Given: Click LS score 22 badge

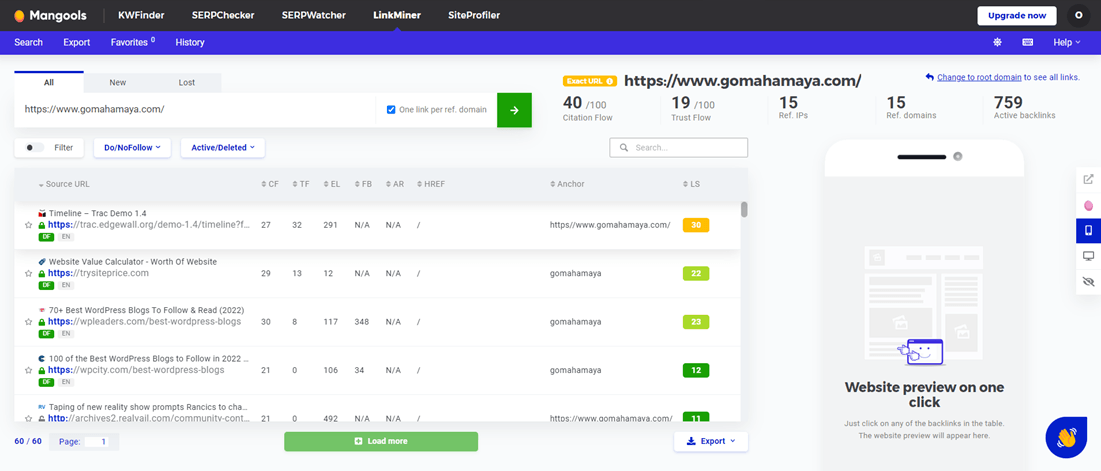Looking at the screenshot, I should (696, 273).
